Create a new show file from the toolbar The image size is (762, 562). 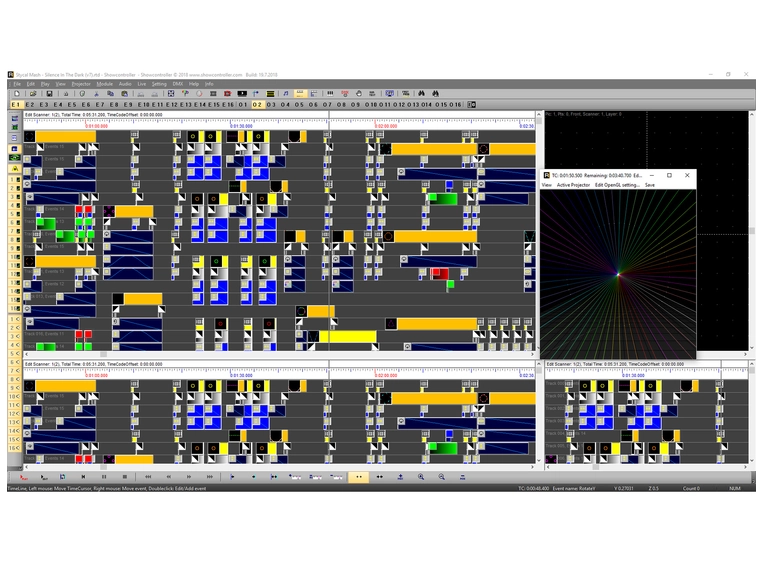pos(17,93)
